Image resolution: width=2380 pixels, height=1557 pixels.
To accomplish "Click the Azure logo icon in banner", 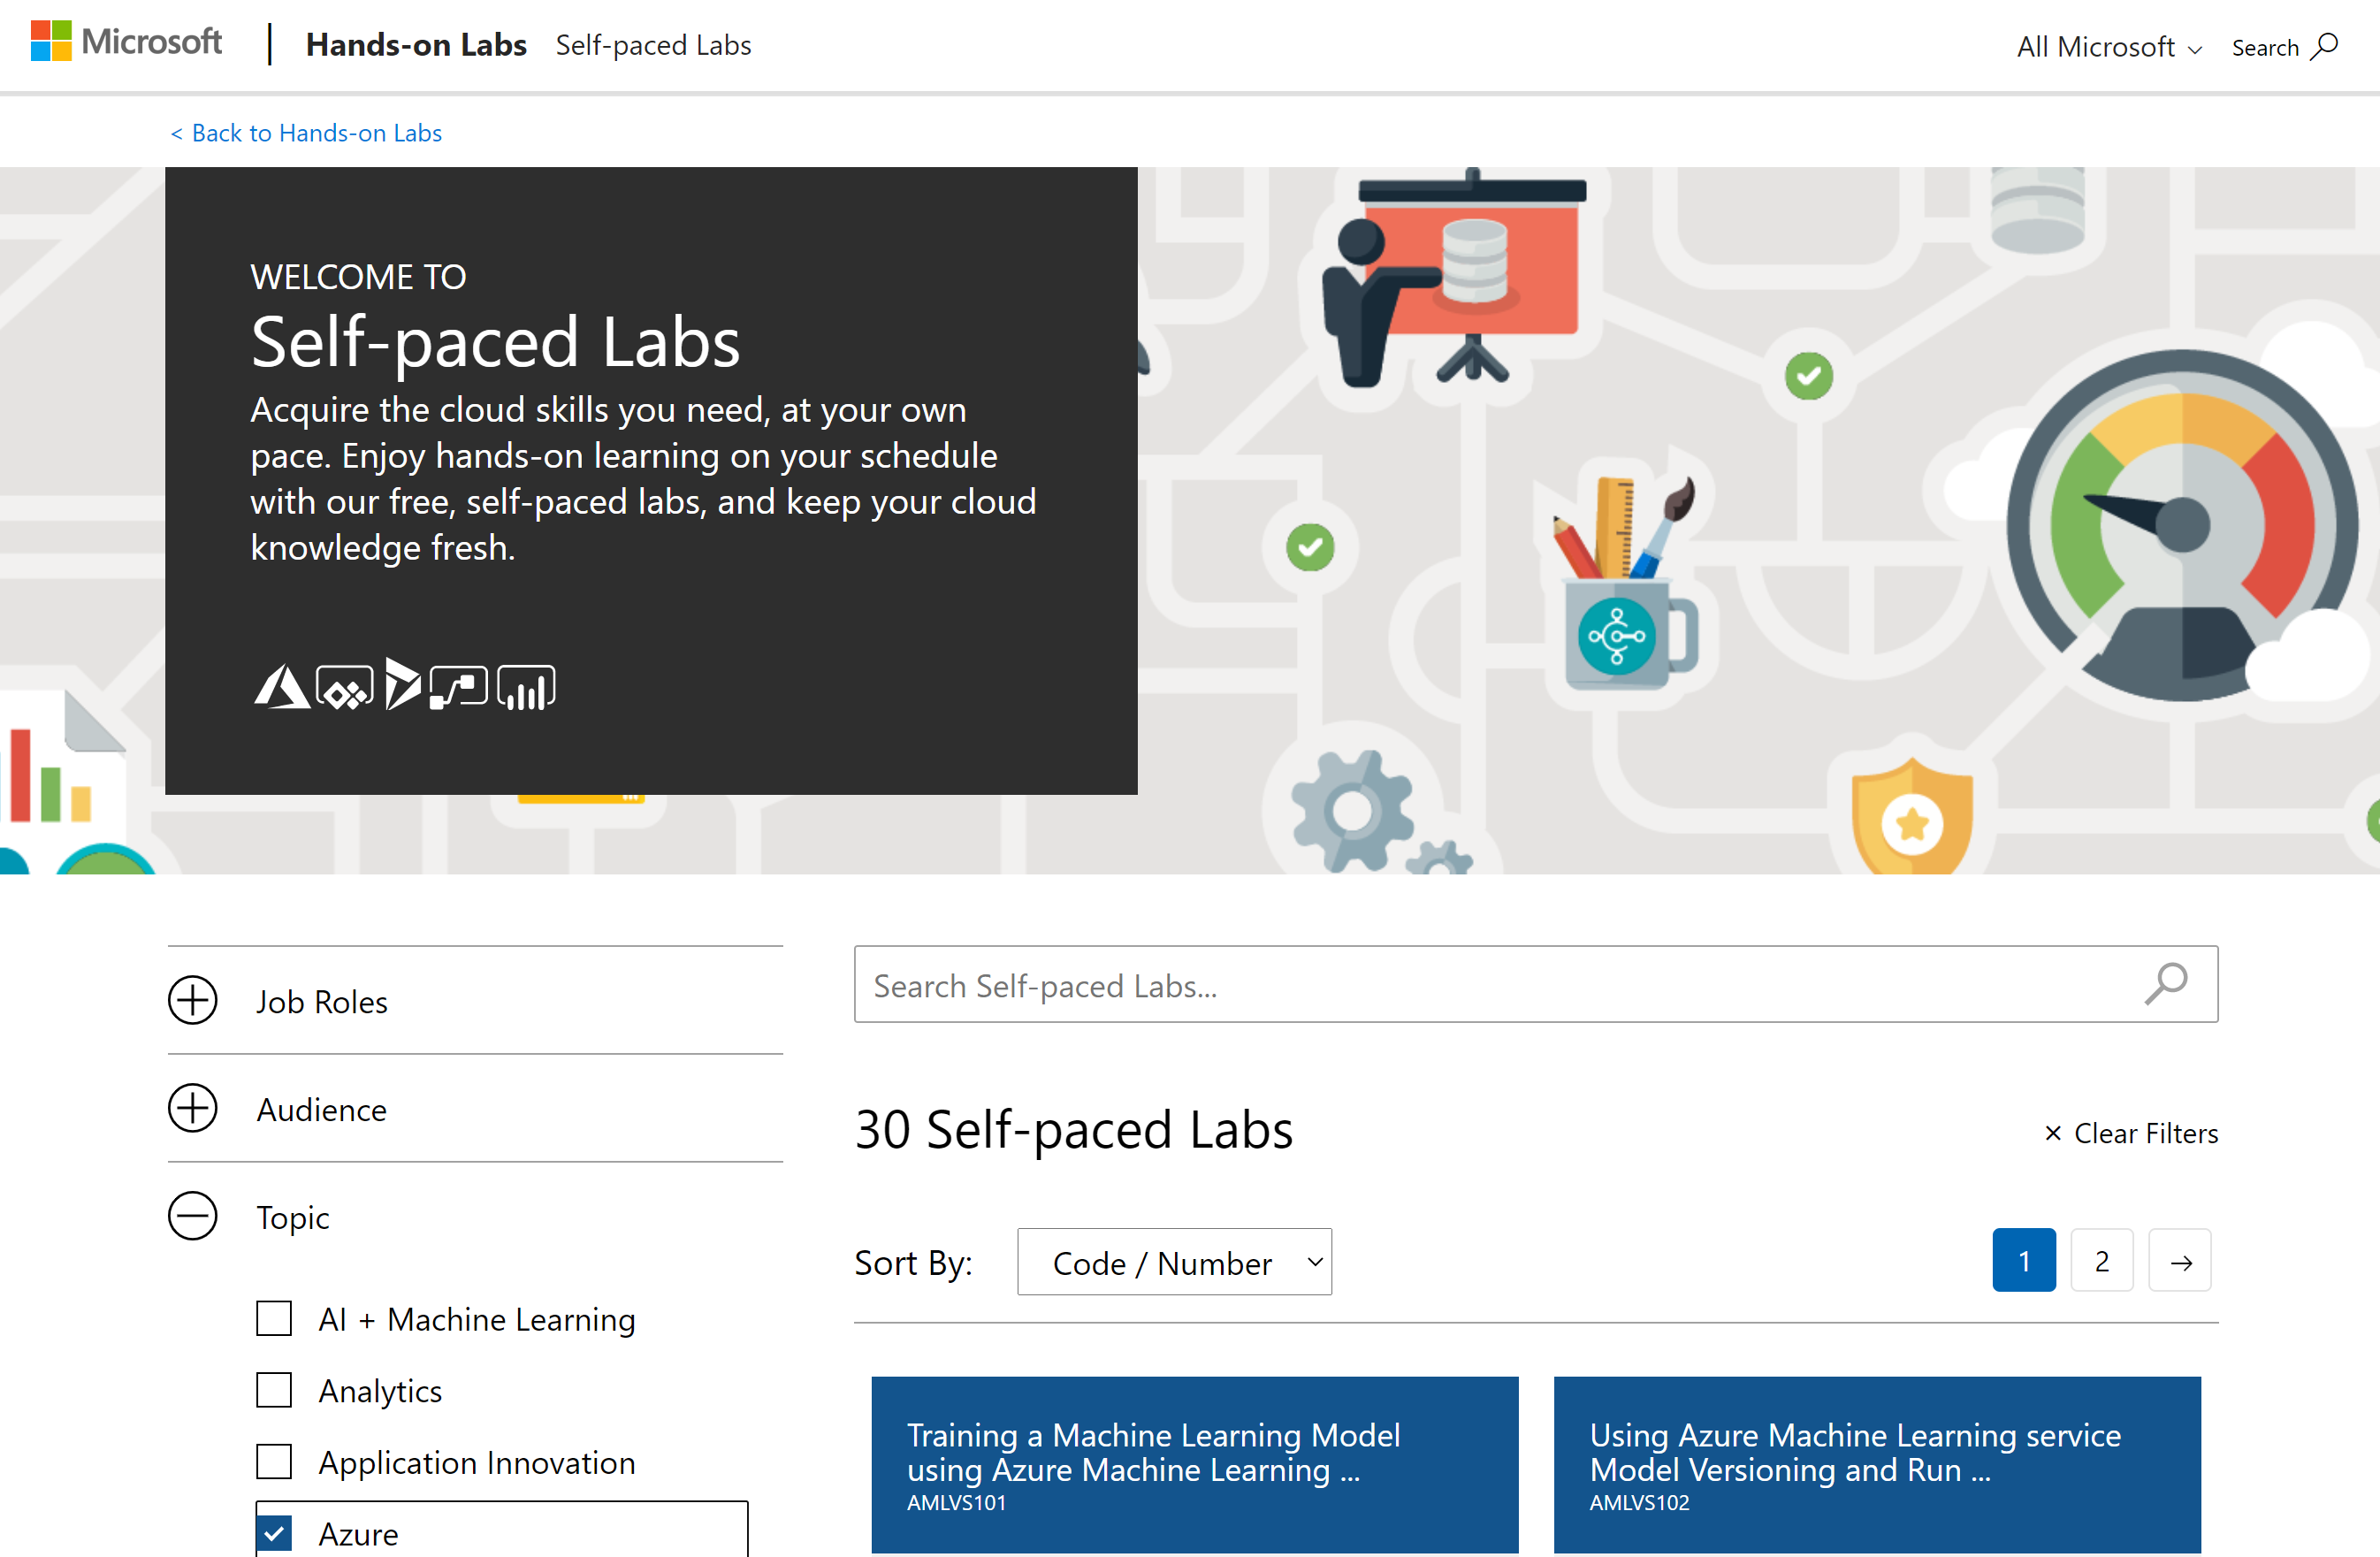I will coord(281,688).
